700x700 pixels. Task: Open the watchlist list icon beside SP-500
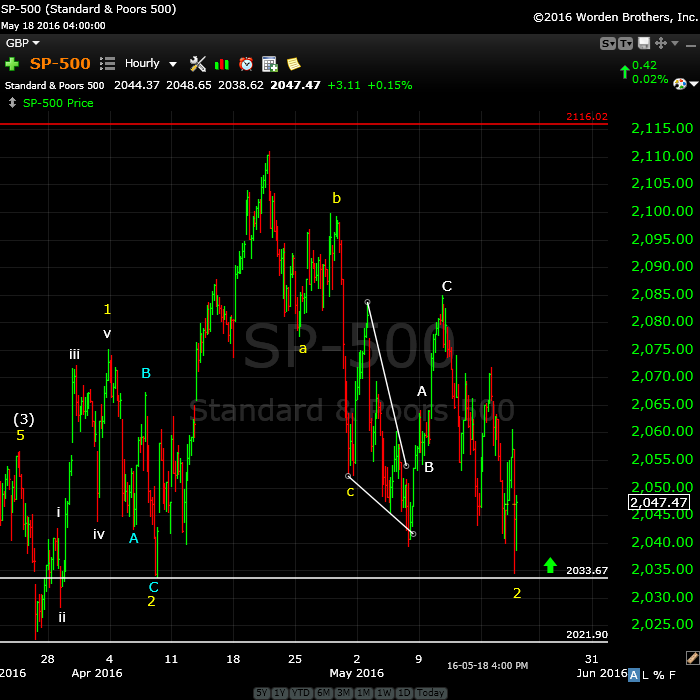click(107, 63)
